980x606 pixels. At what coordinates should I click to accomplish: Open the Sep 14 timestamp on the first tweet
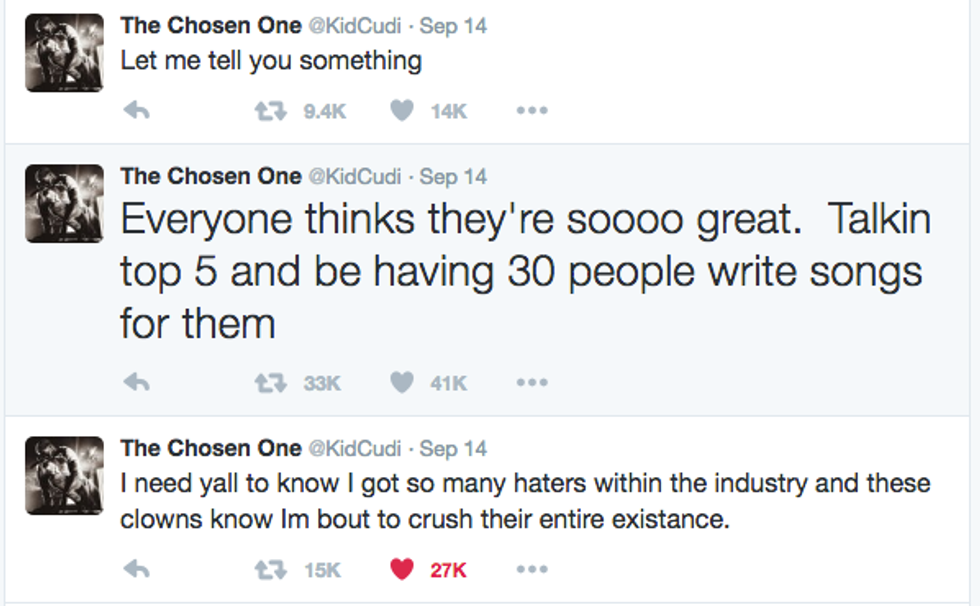coord(453,26)
